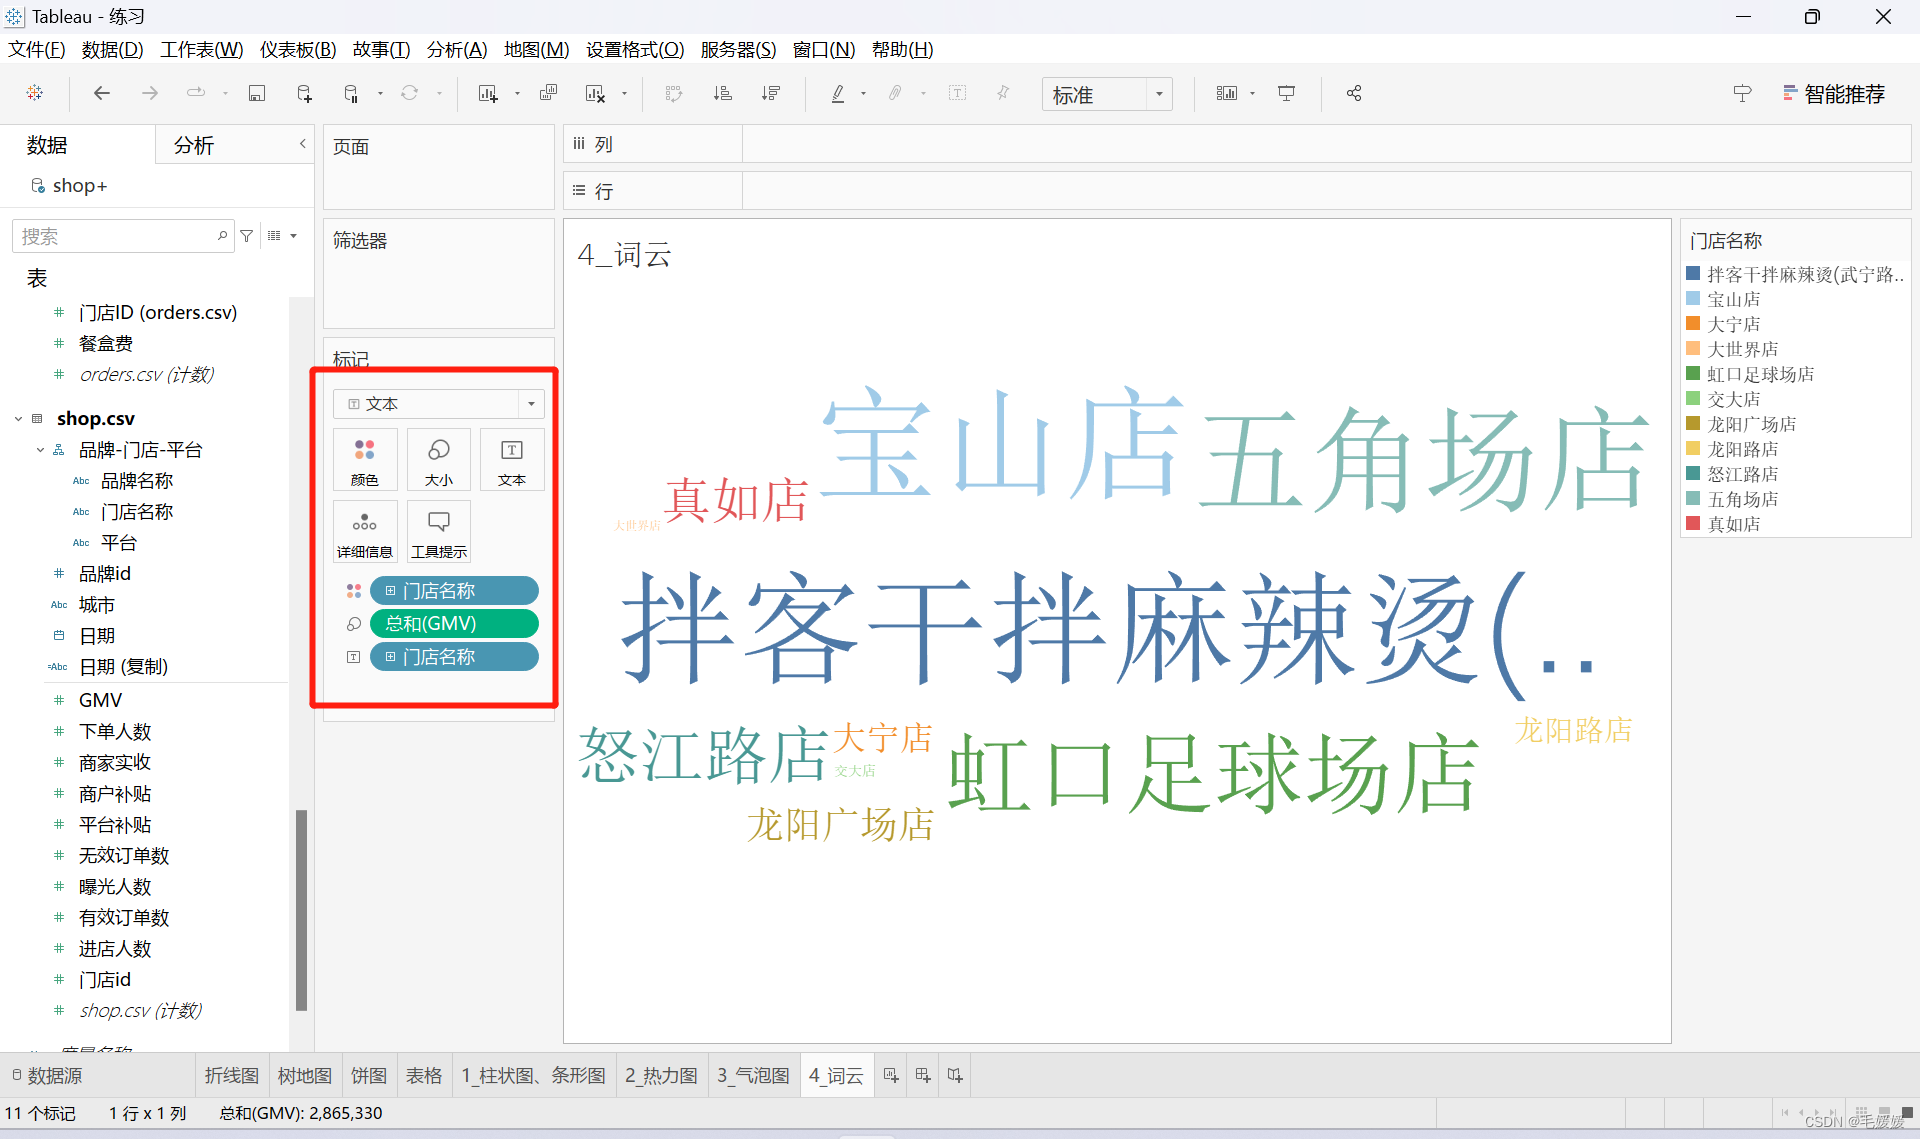
Task: Click the 门店名称 pill on the text row
Action: pyautogui.click(x=454, y=657)
